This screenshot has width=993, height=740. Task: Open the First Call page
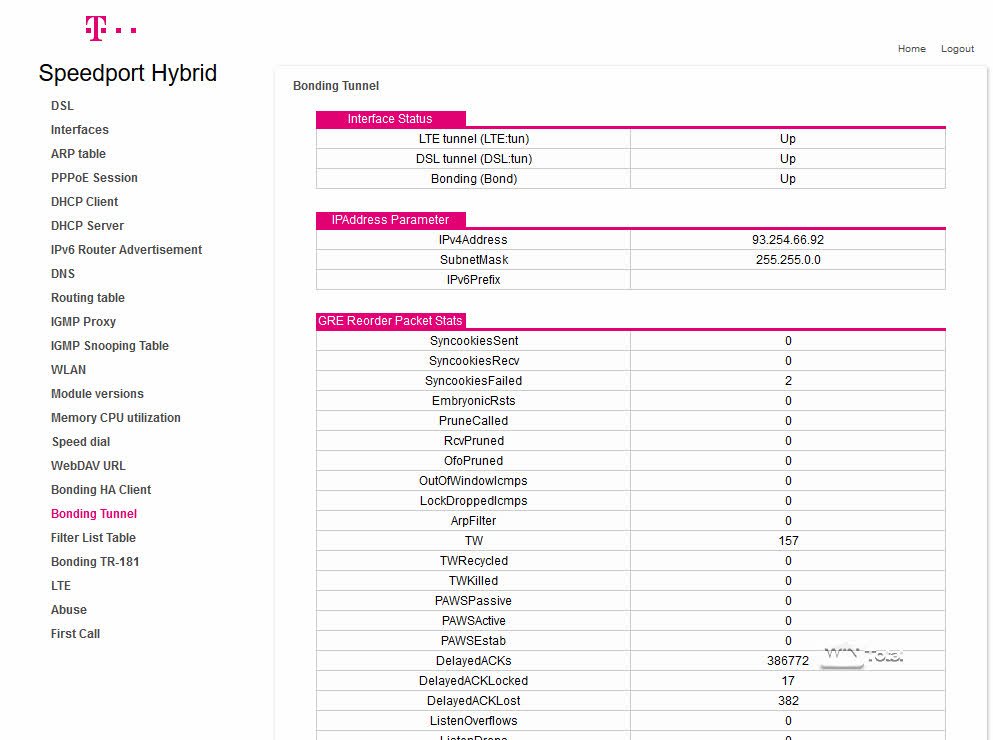click(75, 634)
